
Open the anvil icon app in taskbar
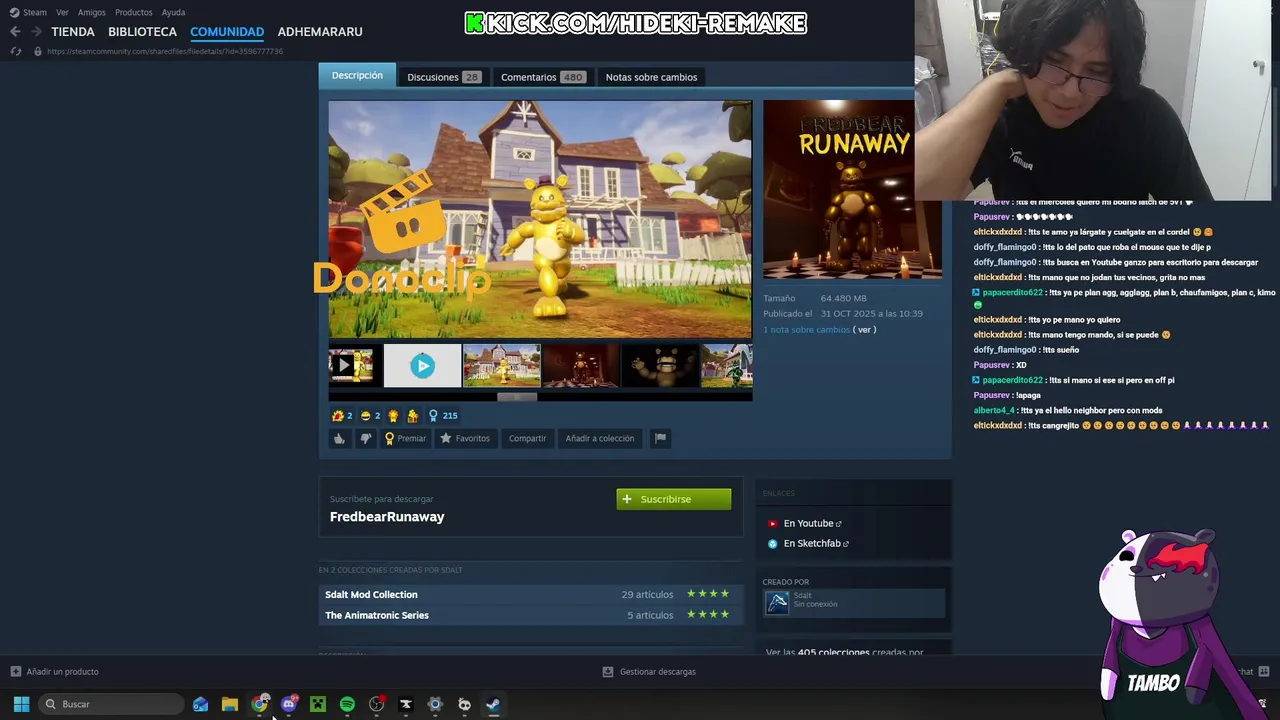[x=406, y=704]
